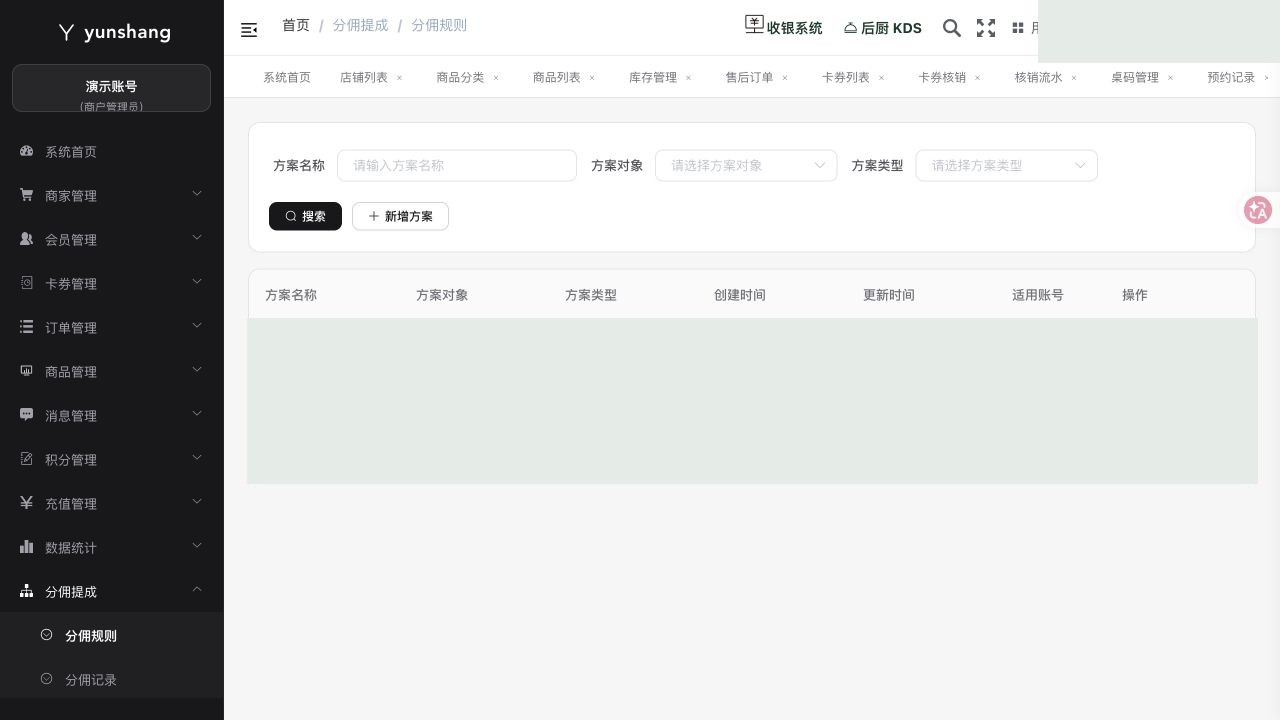The height and width of the screenshot is (720, 1280).
Task: Expand the 消息管理 sidebar menu
Action: tap(112, 416)
